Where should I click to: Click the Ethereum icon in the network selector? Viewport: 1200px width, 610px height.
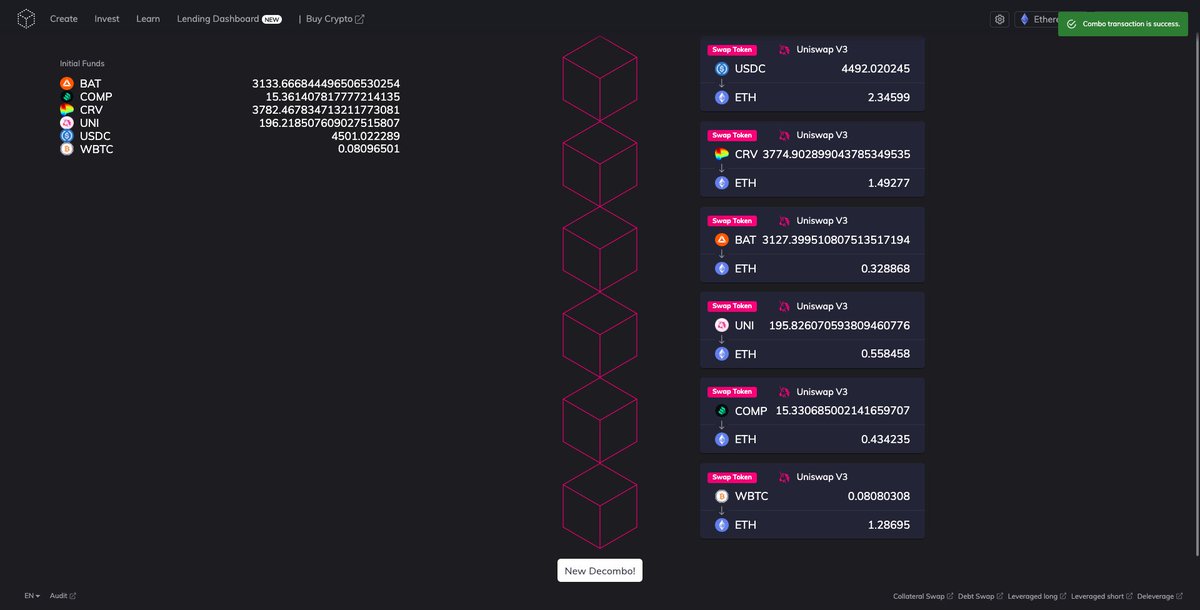[x=1024, y=19]
